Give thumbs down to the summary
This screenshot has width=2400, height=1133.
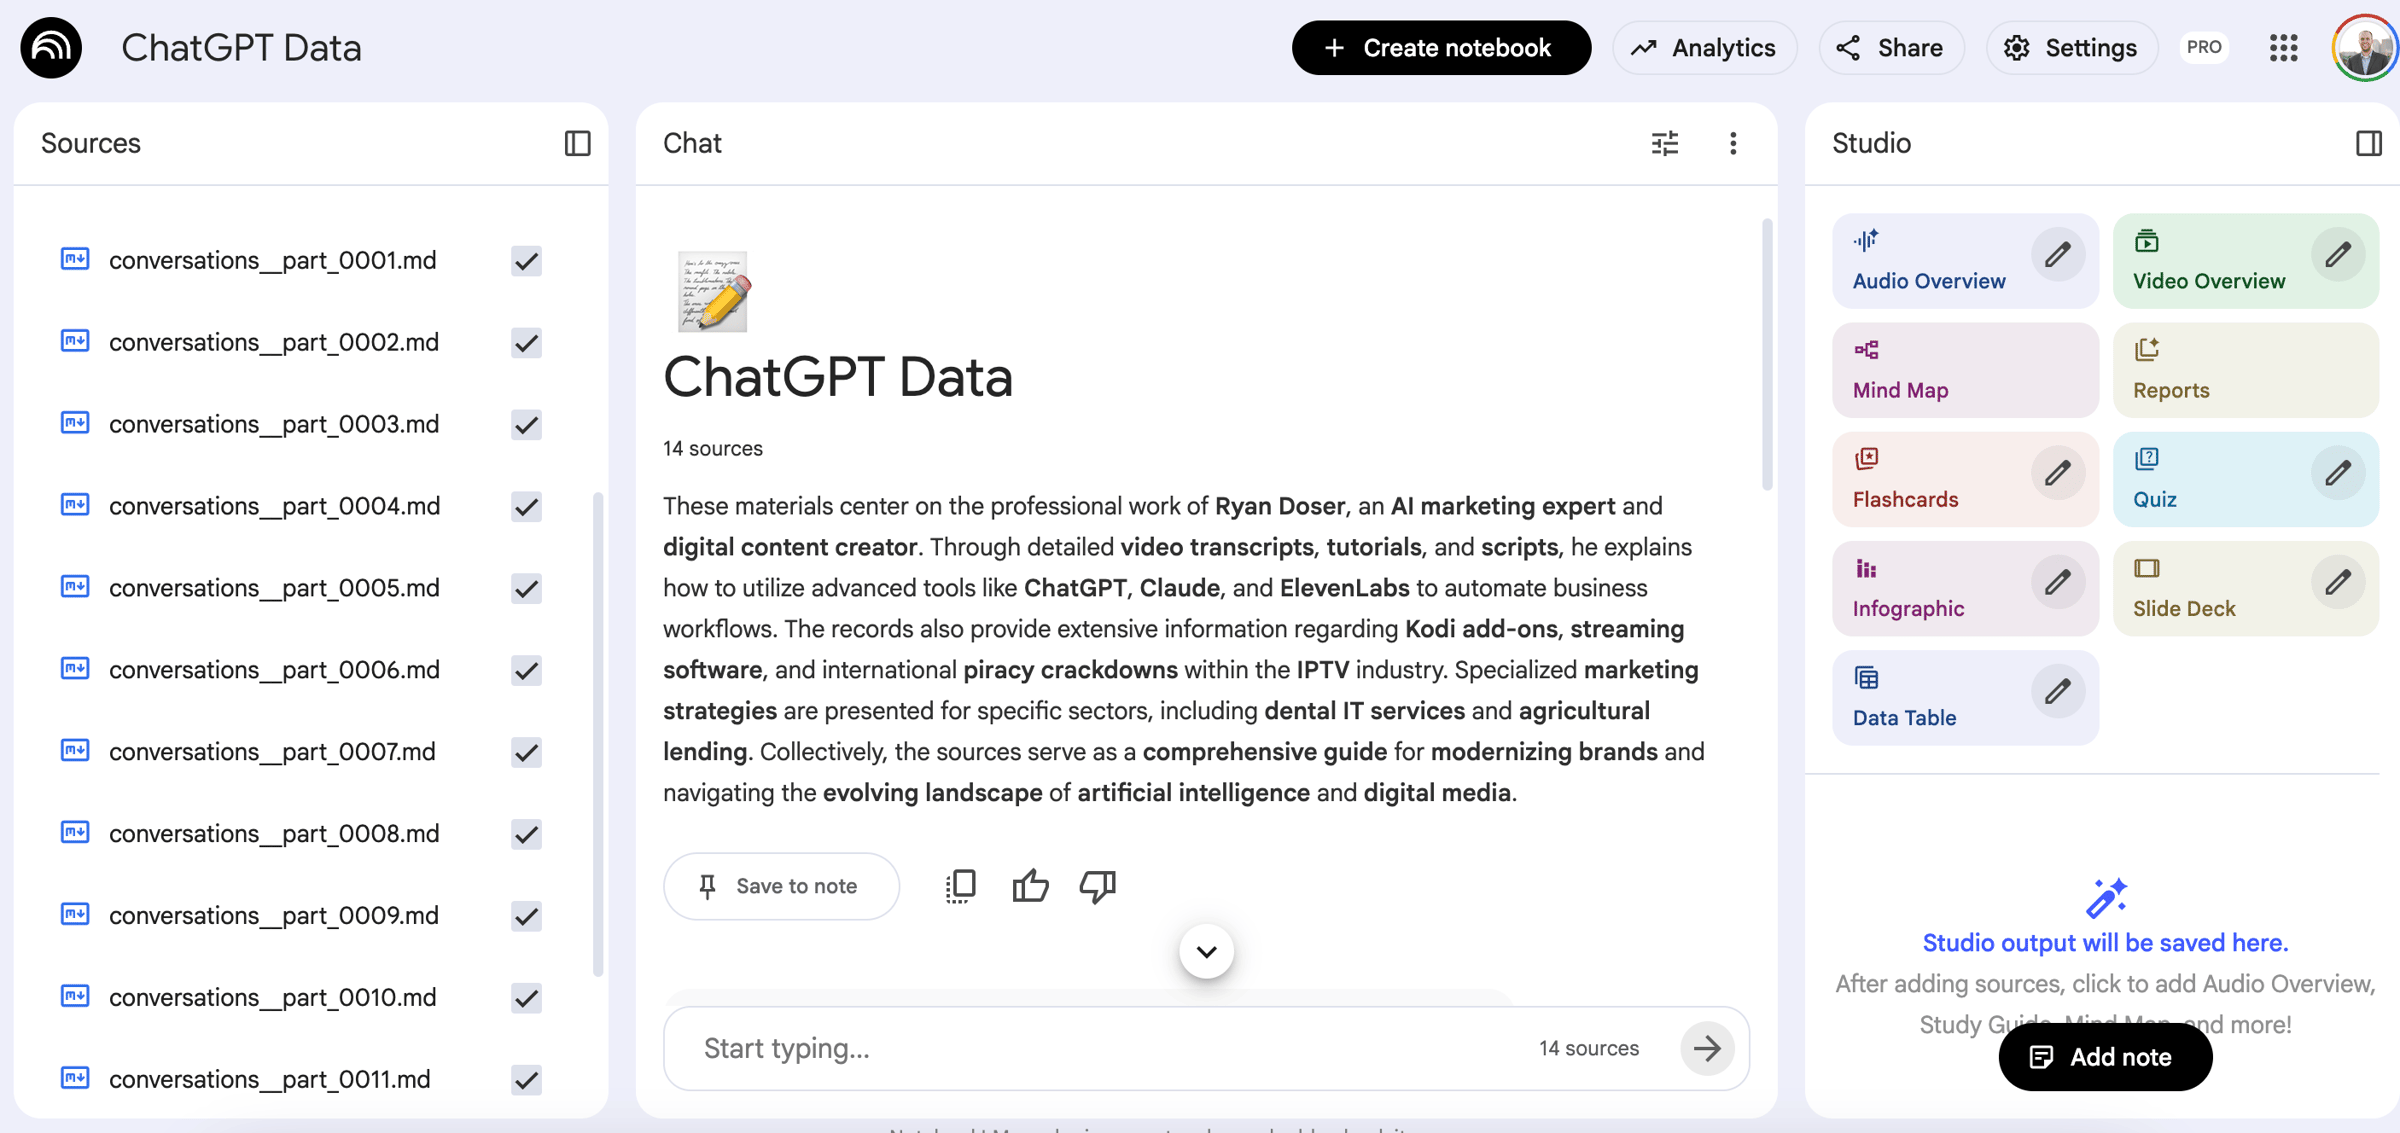click(x=1097, y=886)
